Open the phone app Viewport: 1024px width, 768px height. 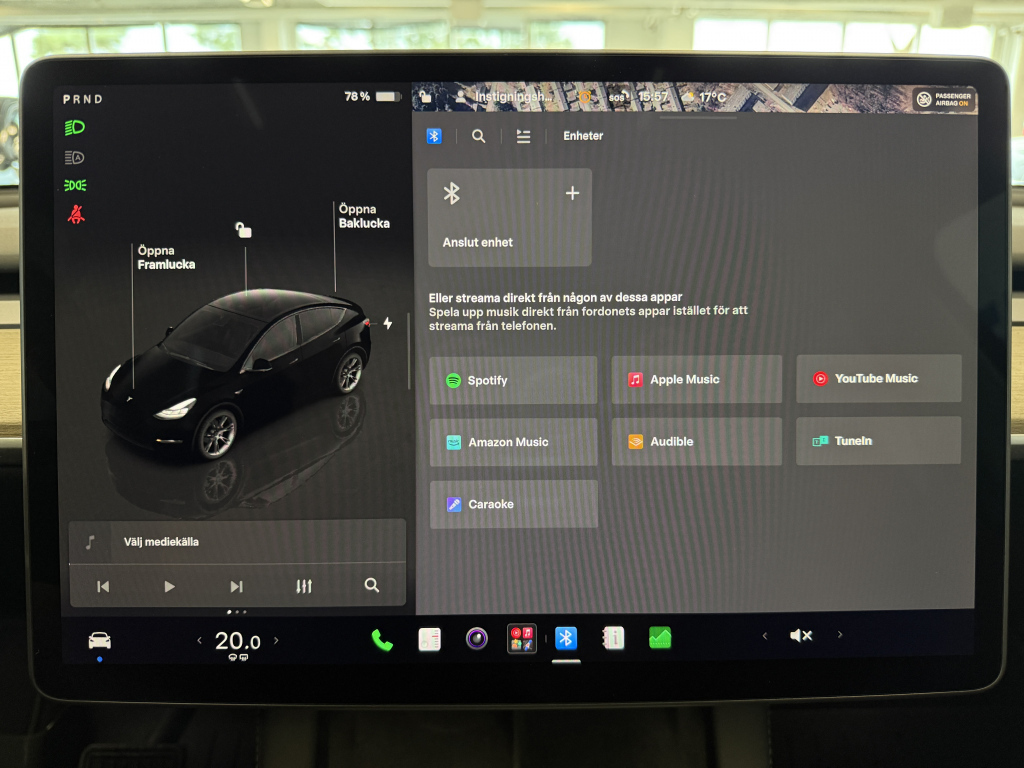382,640
